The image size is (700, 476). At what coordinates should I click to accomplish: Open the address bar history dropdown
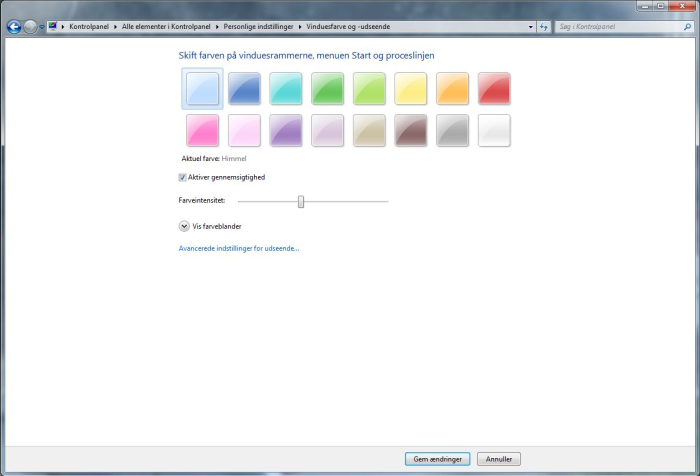(x=530, y=27)
